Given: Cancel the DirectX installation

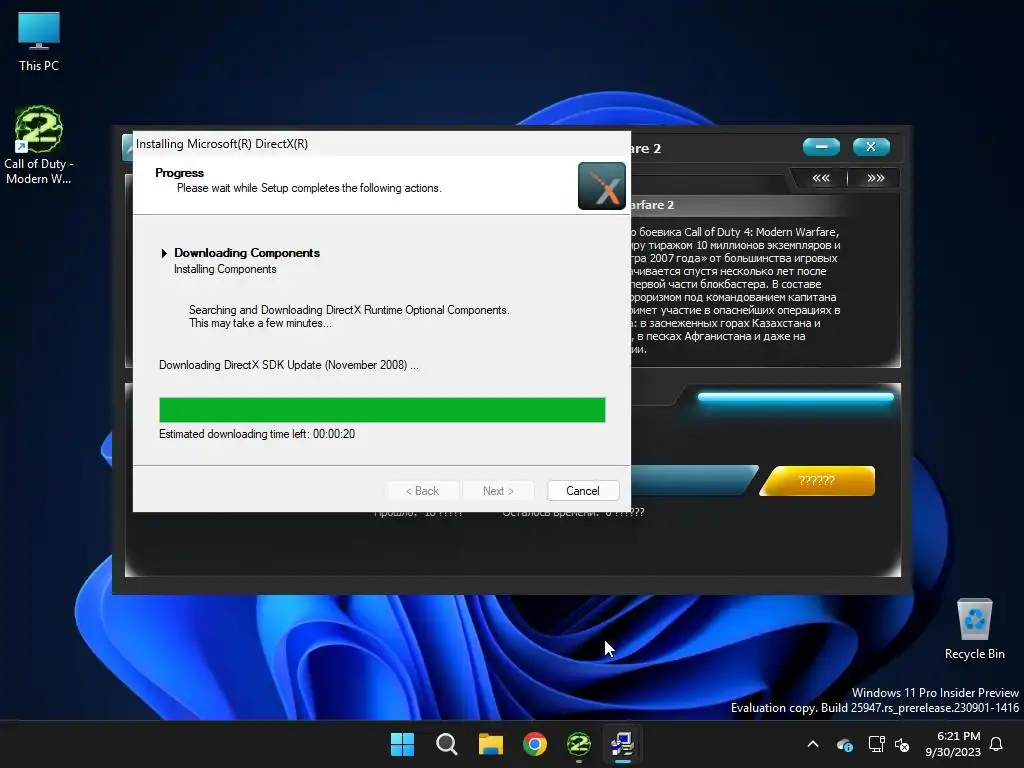Looking at the screenshot, I should coord(583,490).
